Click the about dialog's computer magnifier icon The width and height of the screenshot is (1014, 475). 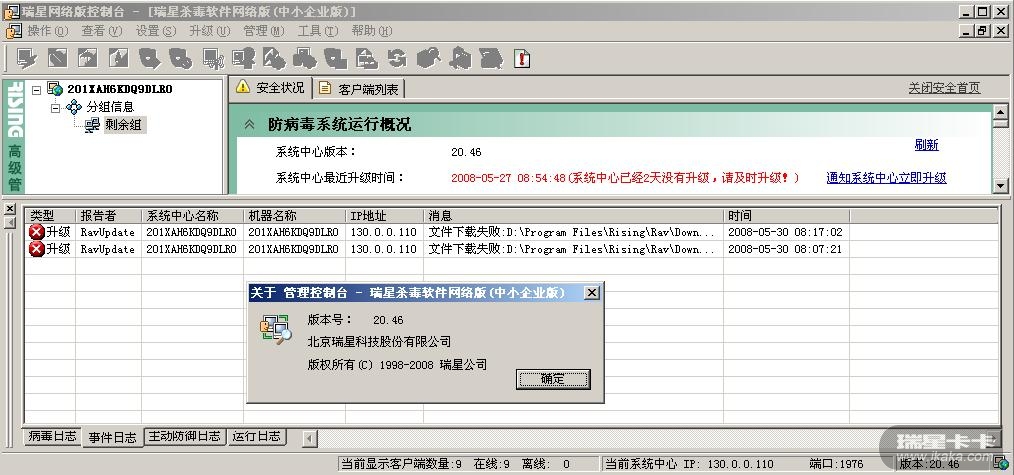coord(275,328)
